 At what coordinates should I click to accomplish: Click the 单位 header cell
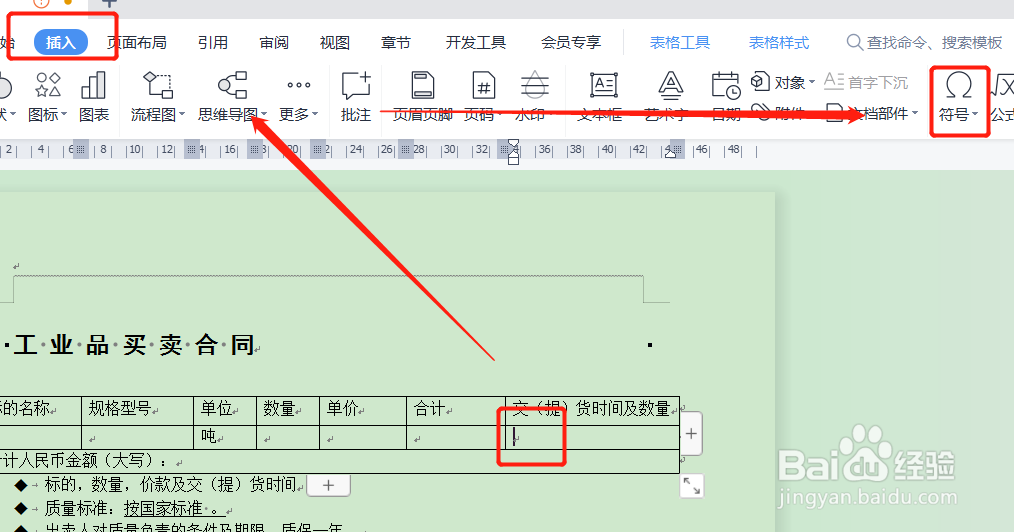[224, 409]
